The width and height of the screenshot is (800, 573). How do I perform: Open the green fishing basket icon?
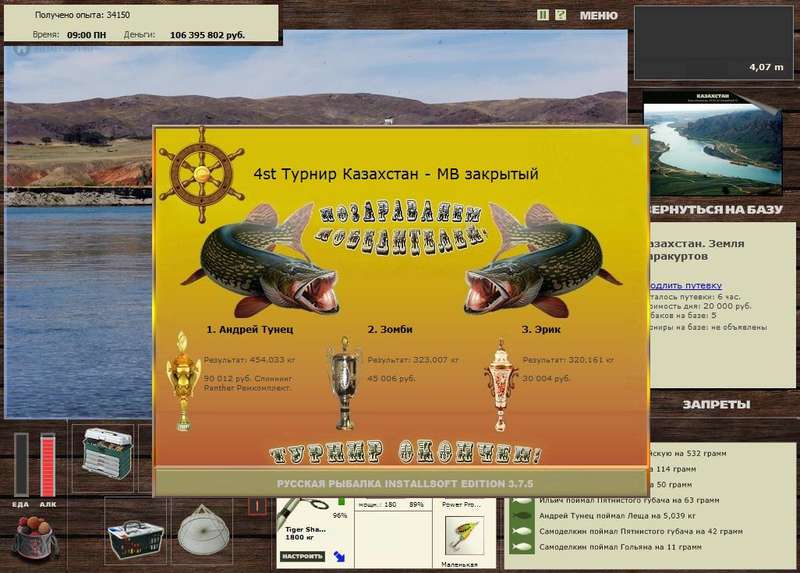click(x=136, y=540)
